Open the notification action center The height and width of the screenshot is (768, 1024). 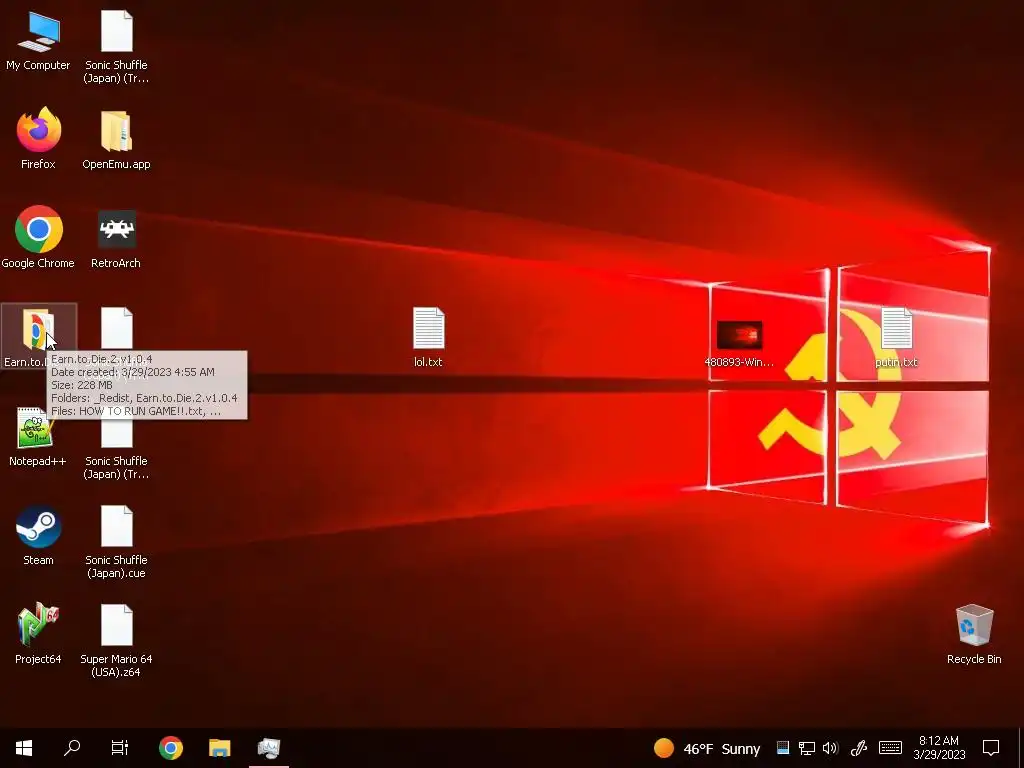click(991, 748)
